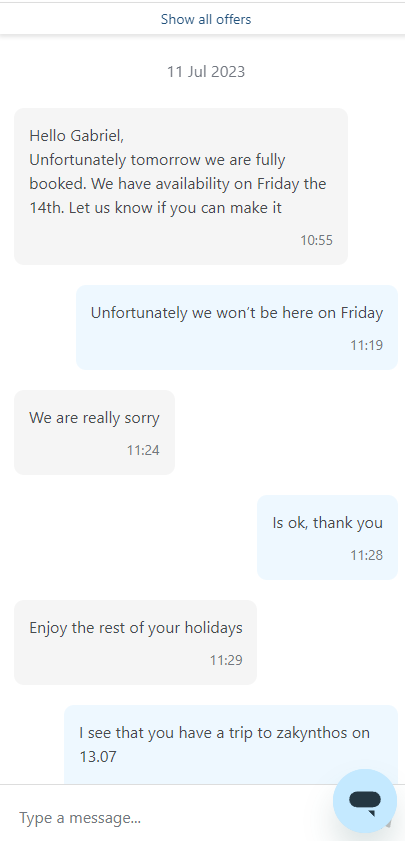Select the 'trip to zakynthos' message bubble
Screen dimensions: 405x841
click(231, 745)
